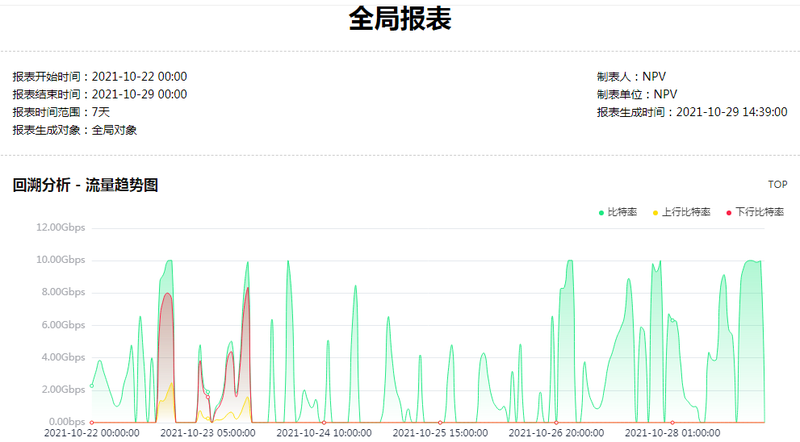Image resolution: width=800 pixels, height=442 pixels.
Task: Click the 2021-10-24 10:00:00 x-axis label
Action: (324, 434)
